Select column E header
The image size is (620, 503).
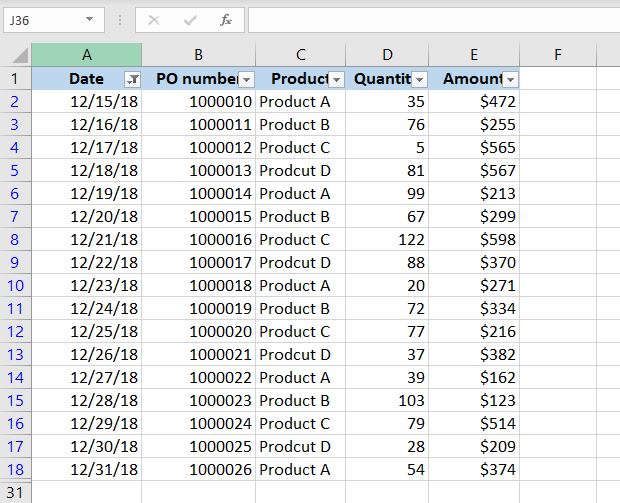pos(474,55)
